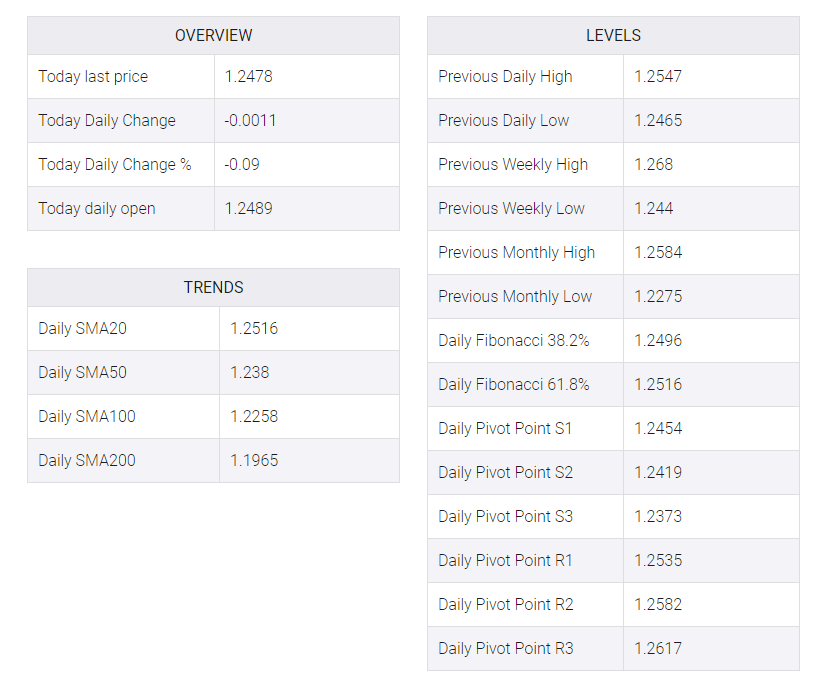
Task: Select the Daily Fibonacci 38.2% value
Action: pyautogui.click(x=658, y=340)
